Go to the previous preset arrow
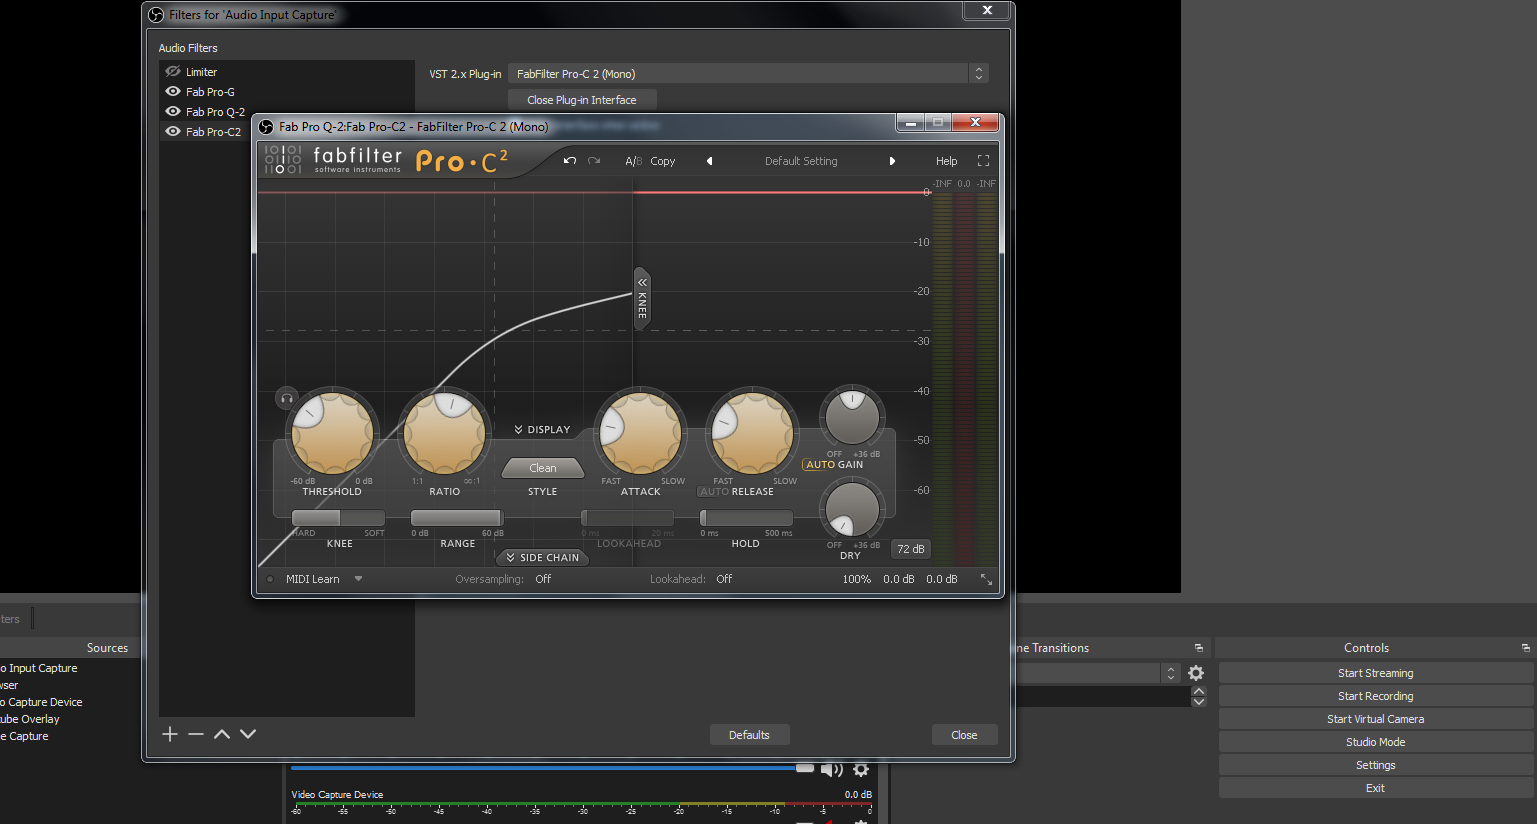 [x=710, y=161]
